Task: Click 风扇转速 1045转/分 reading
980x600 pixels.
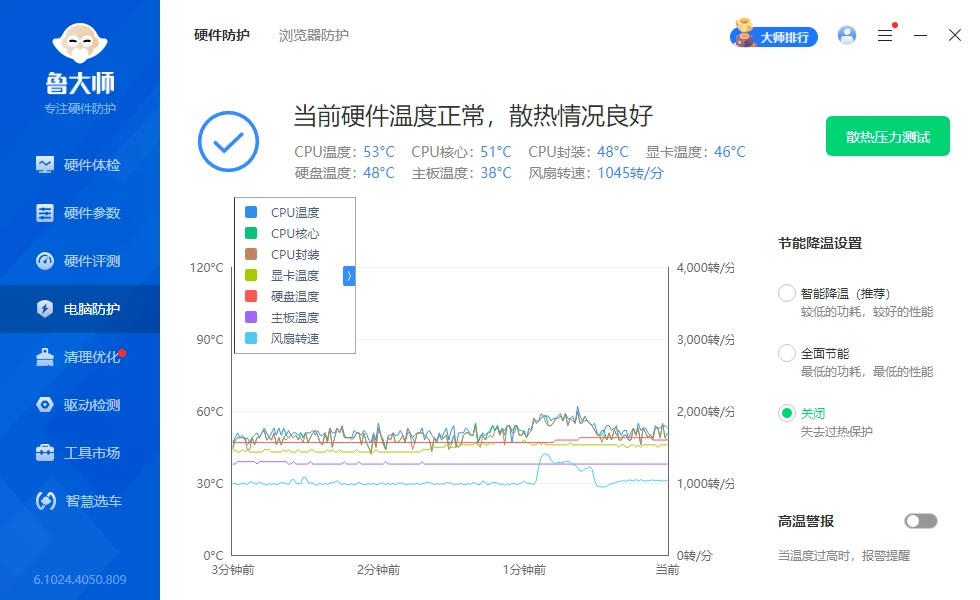Action: pos(596,173)
